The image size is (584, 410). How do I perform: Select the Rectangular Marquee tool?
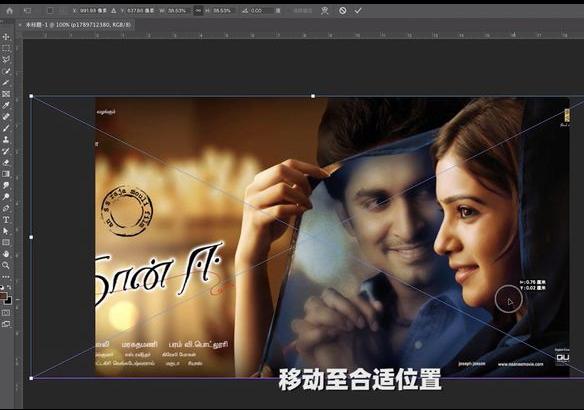[x=6, y=48]
